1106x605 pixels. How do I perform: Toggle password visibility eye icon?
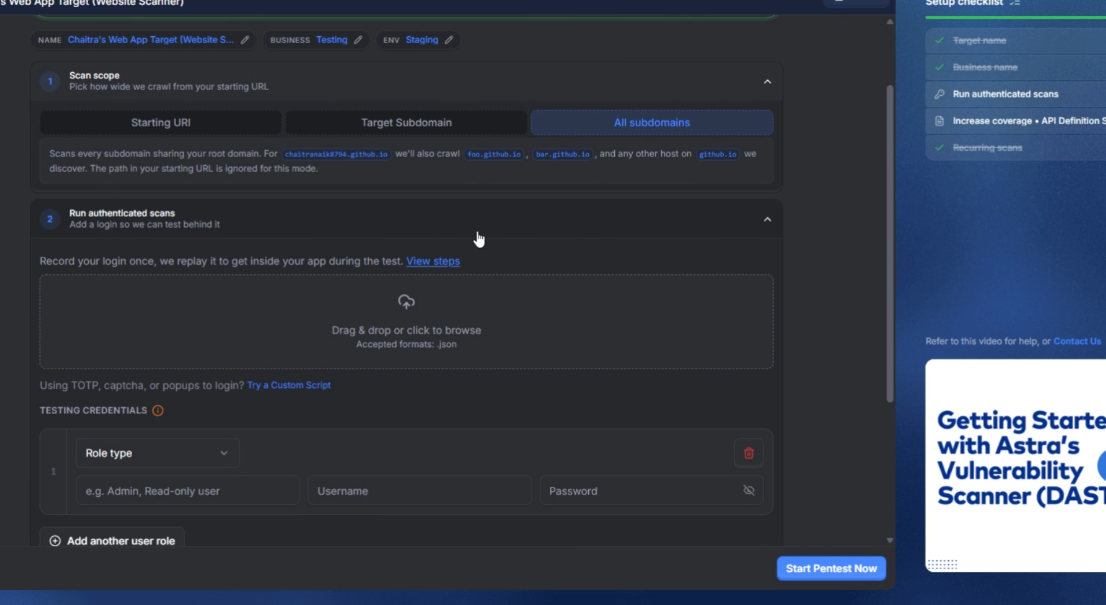tap(749, 491)
